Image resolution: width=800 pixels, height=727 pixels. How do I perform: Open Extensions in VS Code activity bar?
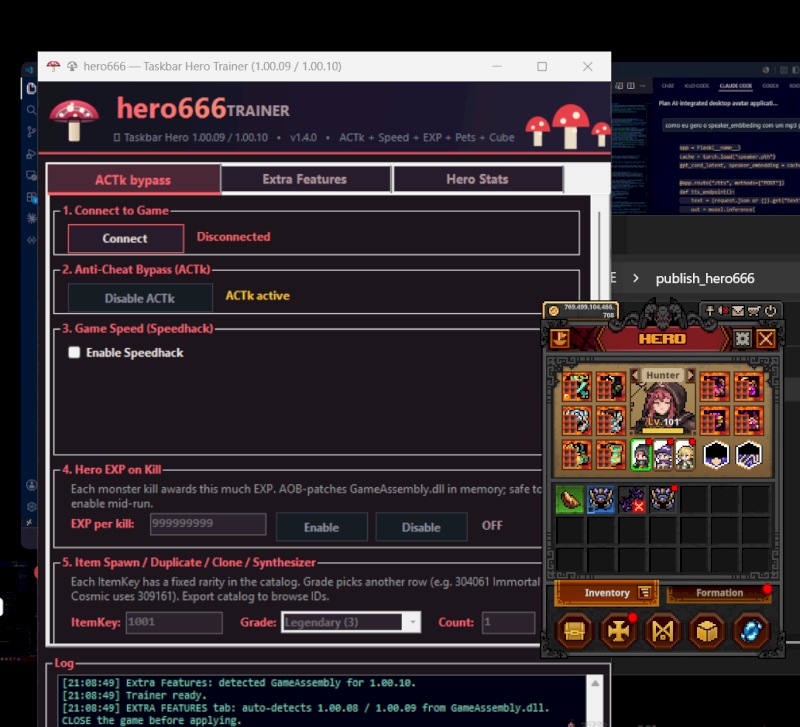31,197
